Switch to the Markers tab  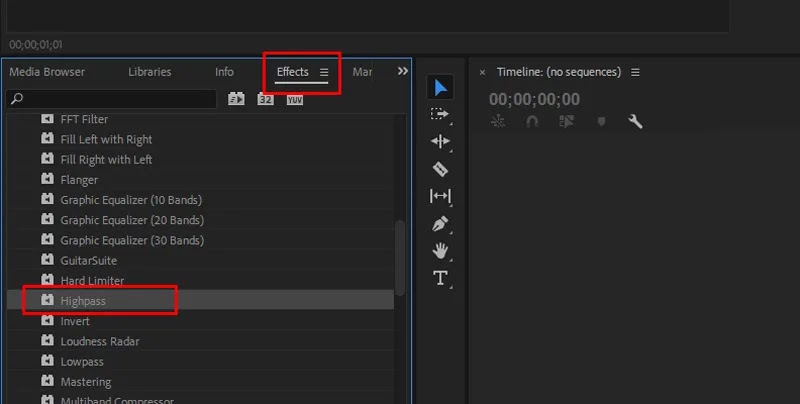[x=362, y=72]
